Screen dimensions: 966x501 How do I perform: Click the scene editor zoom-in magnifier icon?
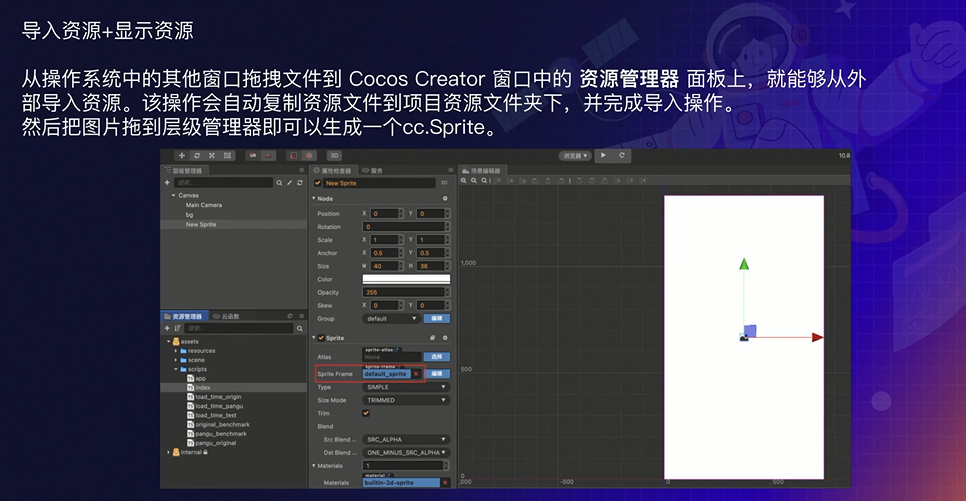pyautogui.click(x=464, y=181)
